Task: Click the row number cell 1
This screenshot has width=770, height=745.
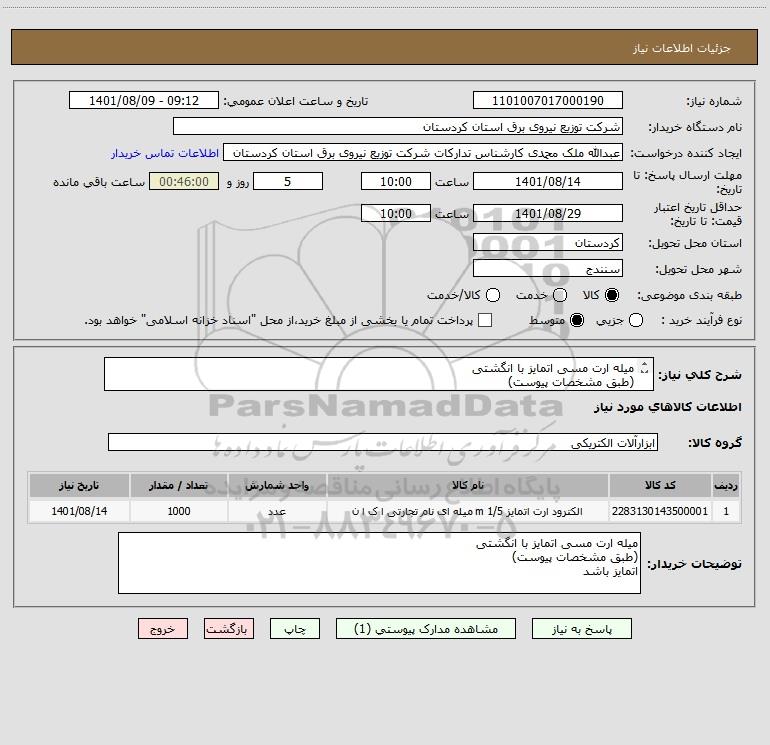Action: [726, 511]
